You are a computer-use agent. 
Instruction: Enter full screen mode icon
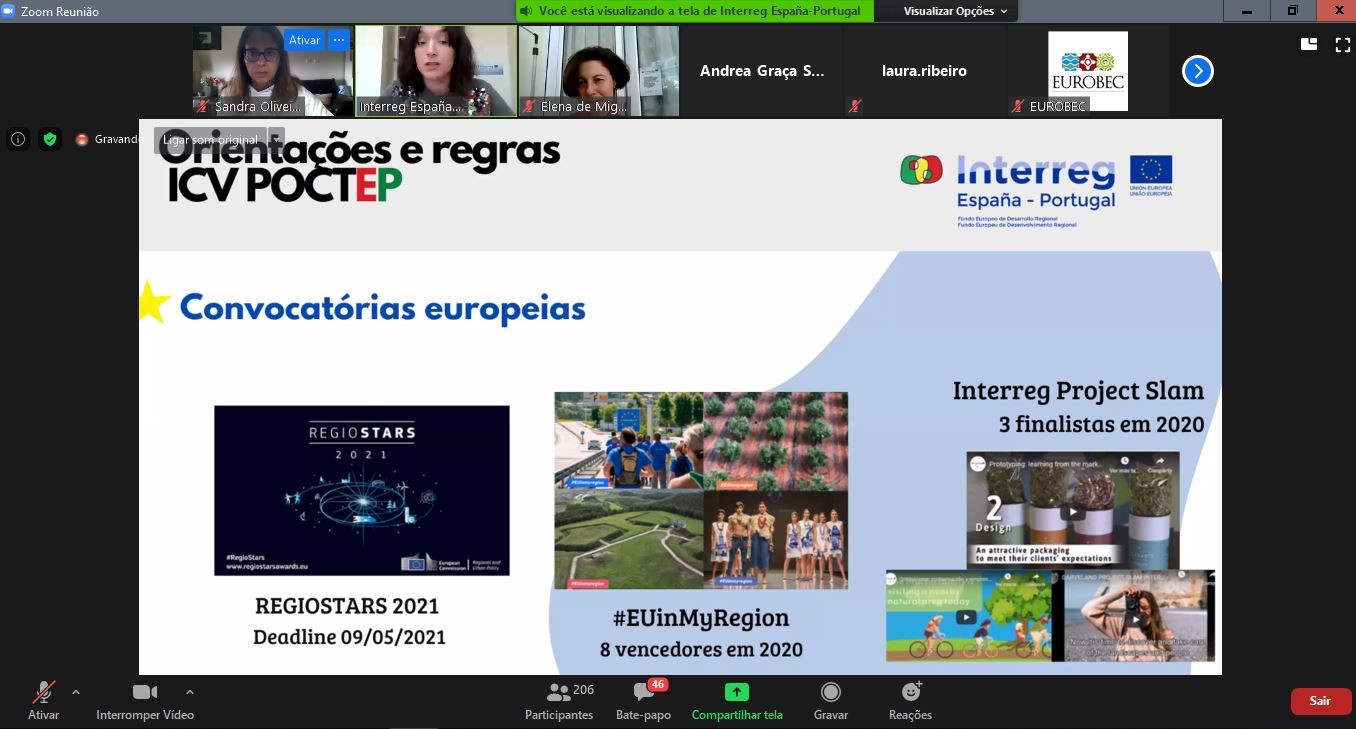pyautogui.click(x=1343, y=44)
